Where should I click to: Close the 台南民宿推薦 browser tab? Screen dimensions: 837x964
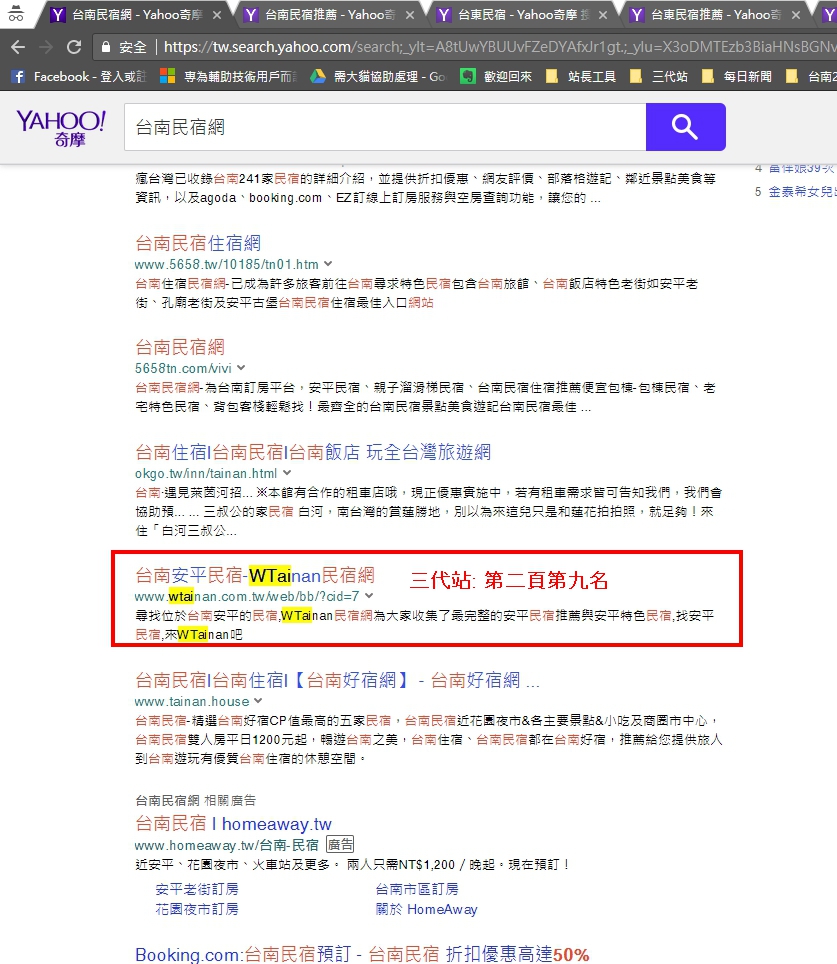[x=410, y=15]
